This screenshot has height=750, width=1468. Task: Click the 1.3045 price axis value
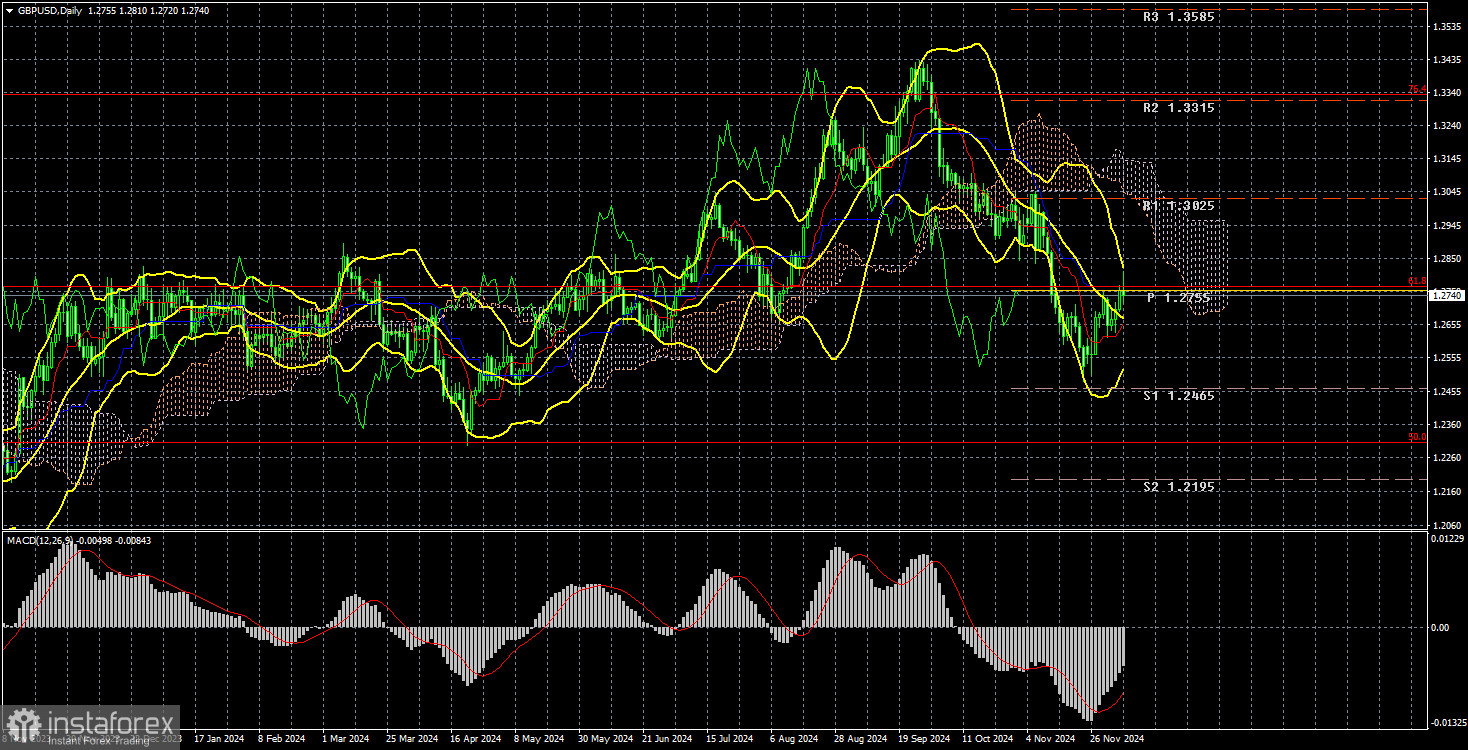[1446, 192]
